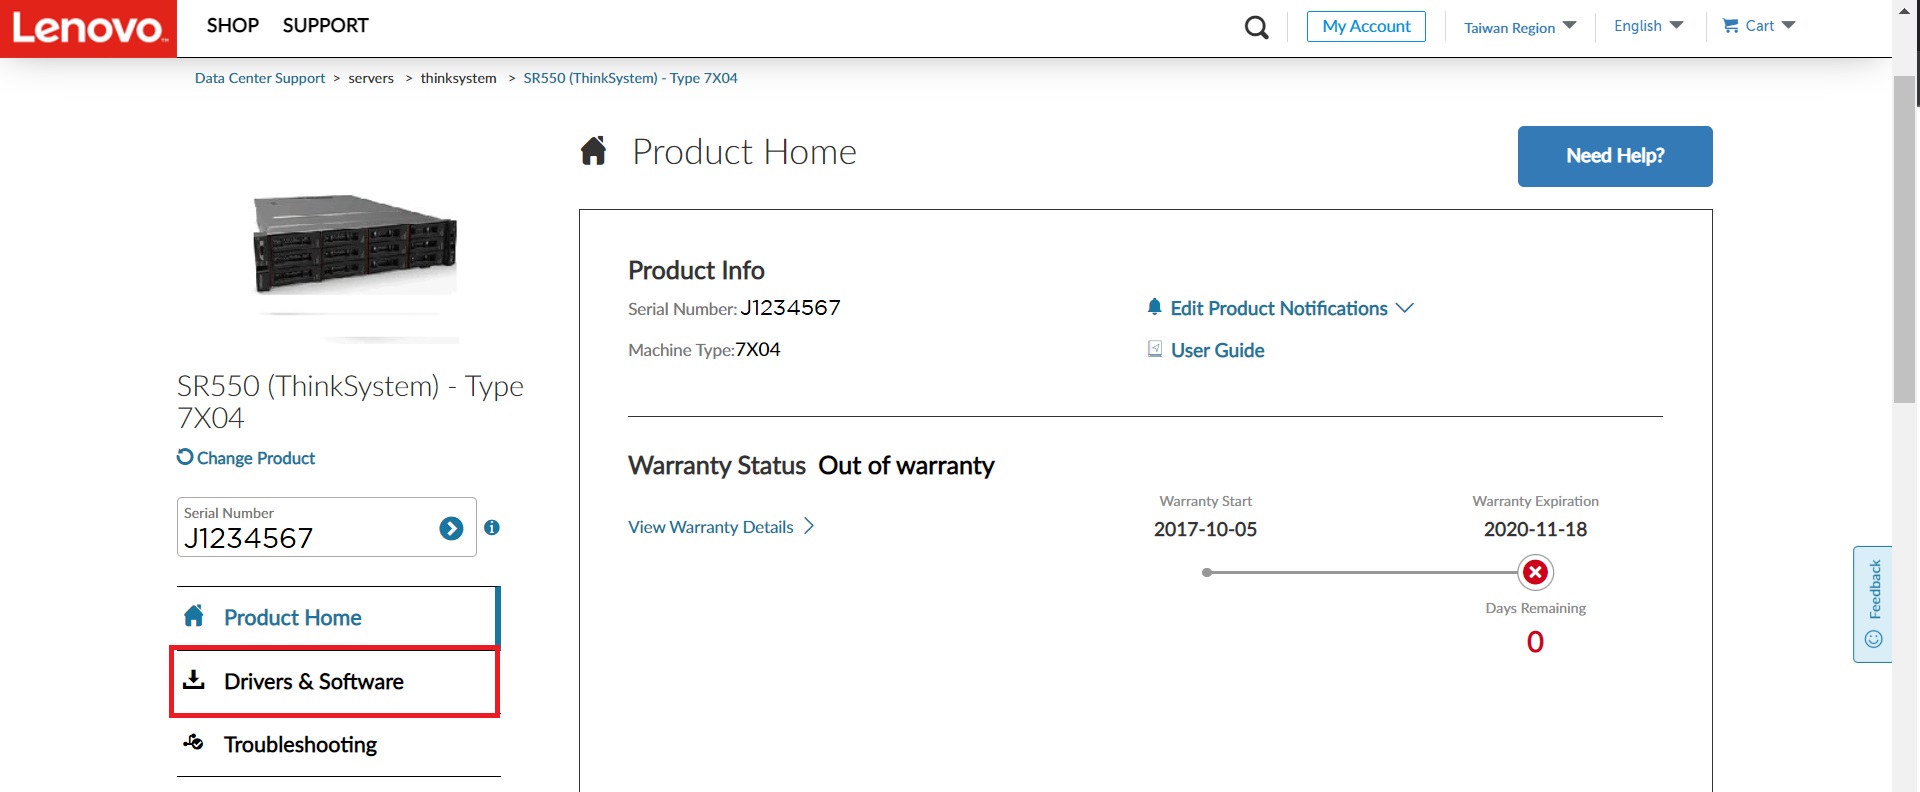Open the SUPPORT menu
The height and width of the screenshot is (792, 1920).
click(x=326, y=26)
